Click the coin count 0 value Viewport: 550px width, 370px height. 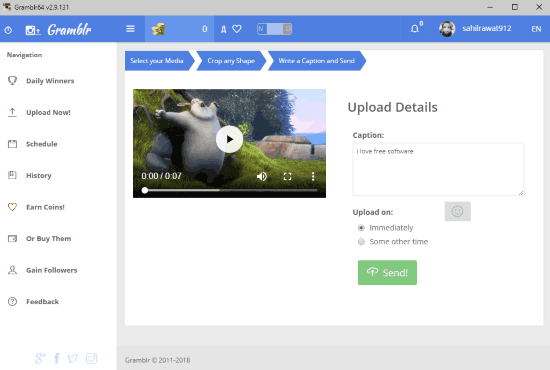coord(205,29)
